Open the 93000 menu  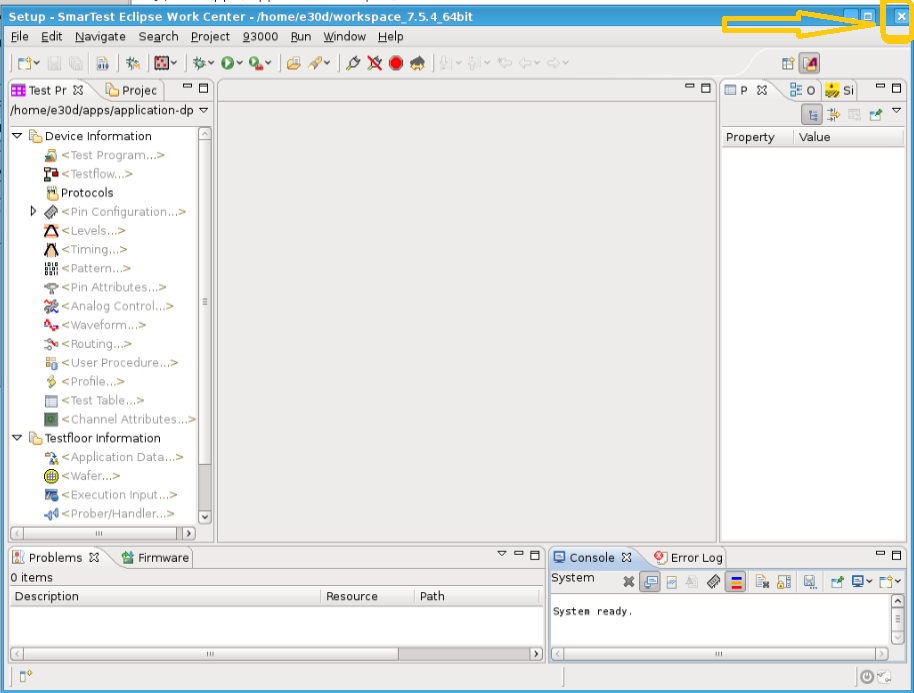260,36
